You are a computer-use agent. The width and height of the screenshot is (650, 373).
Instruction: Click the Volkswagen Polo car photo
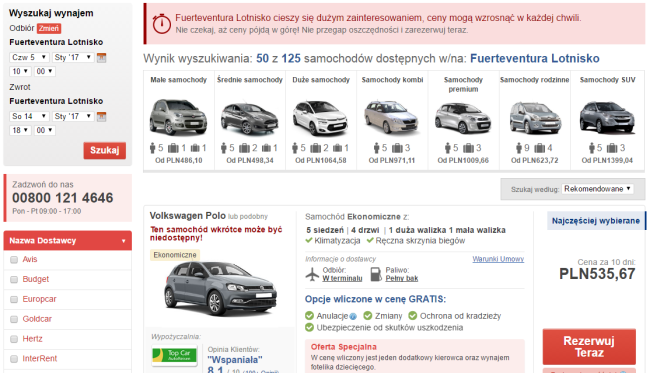pyautogui.click(x=221, y=289)
